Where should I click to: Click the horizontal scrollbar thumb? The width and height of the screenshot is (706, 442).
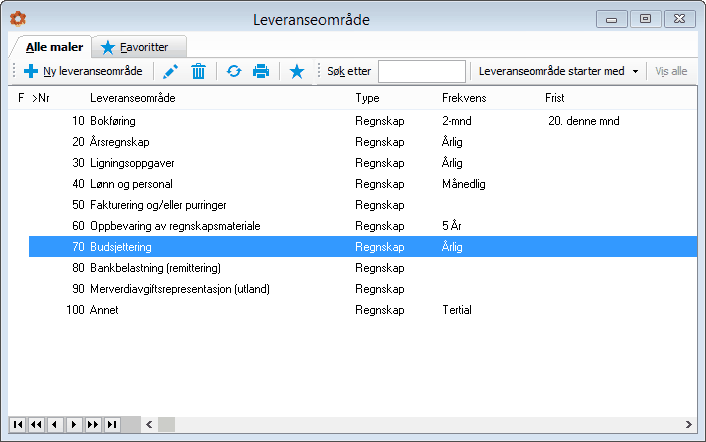point(166,424)
